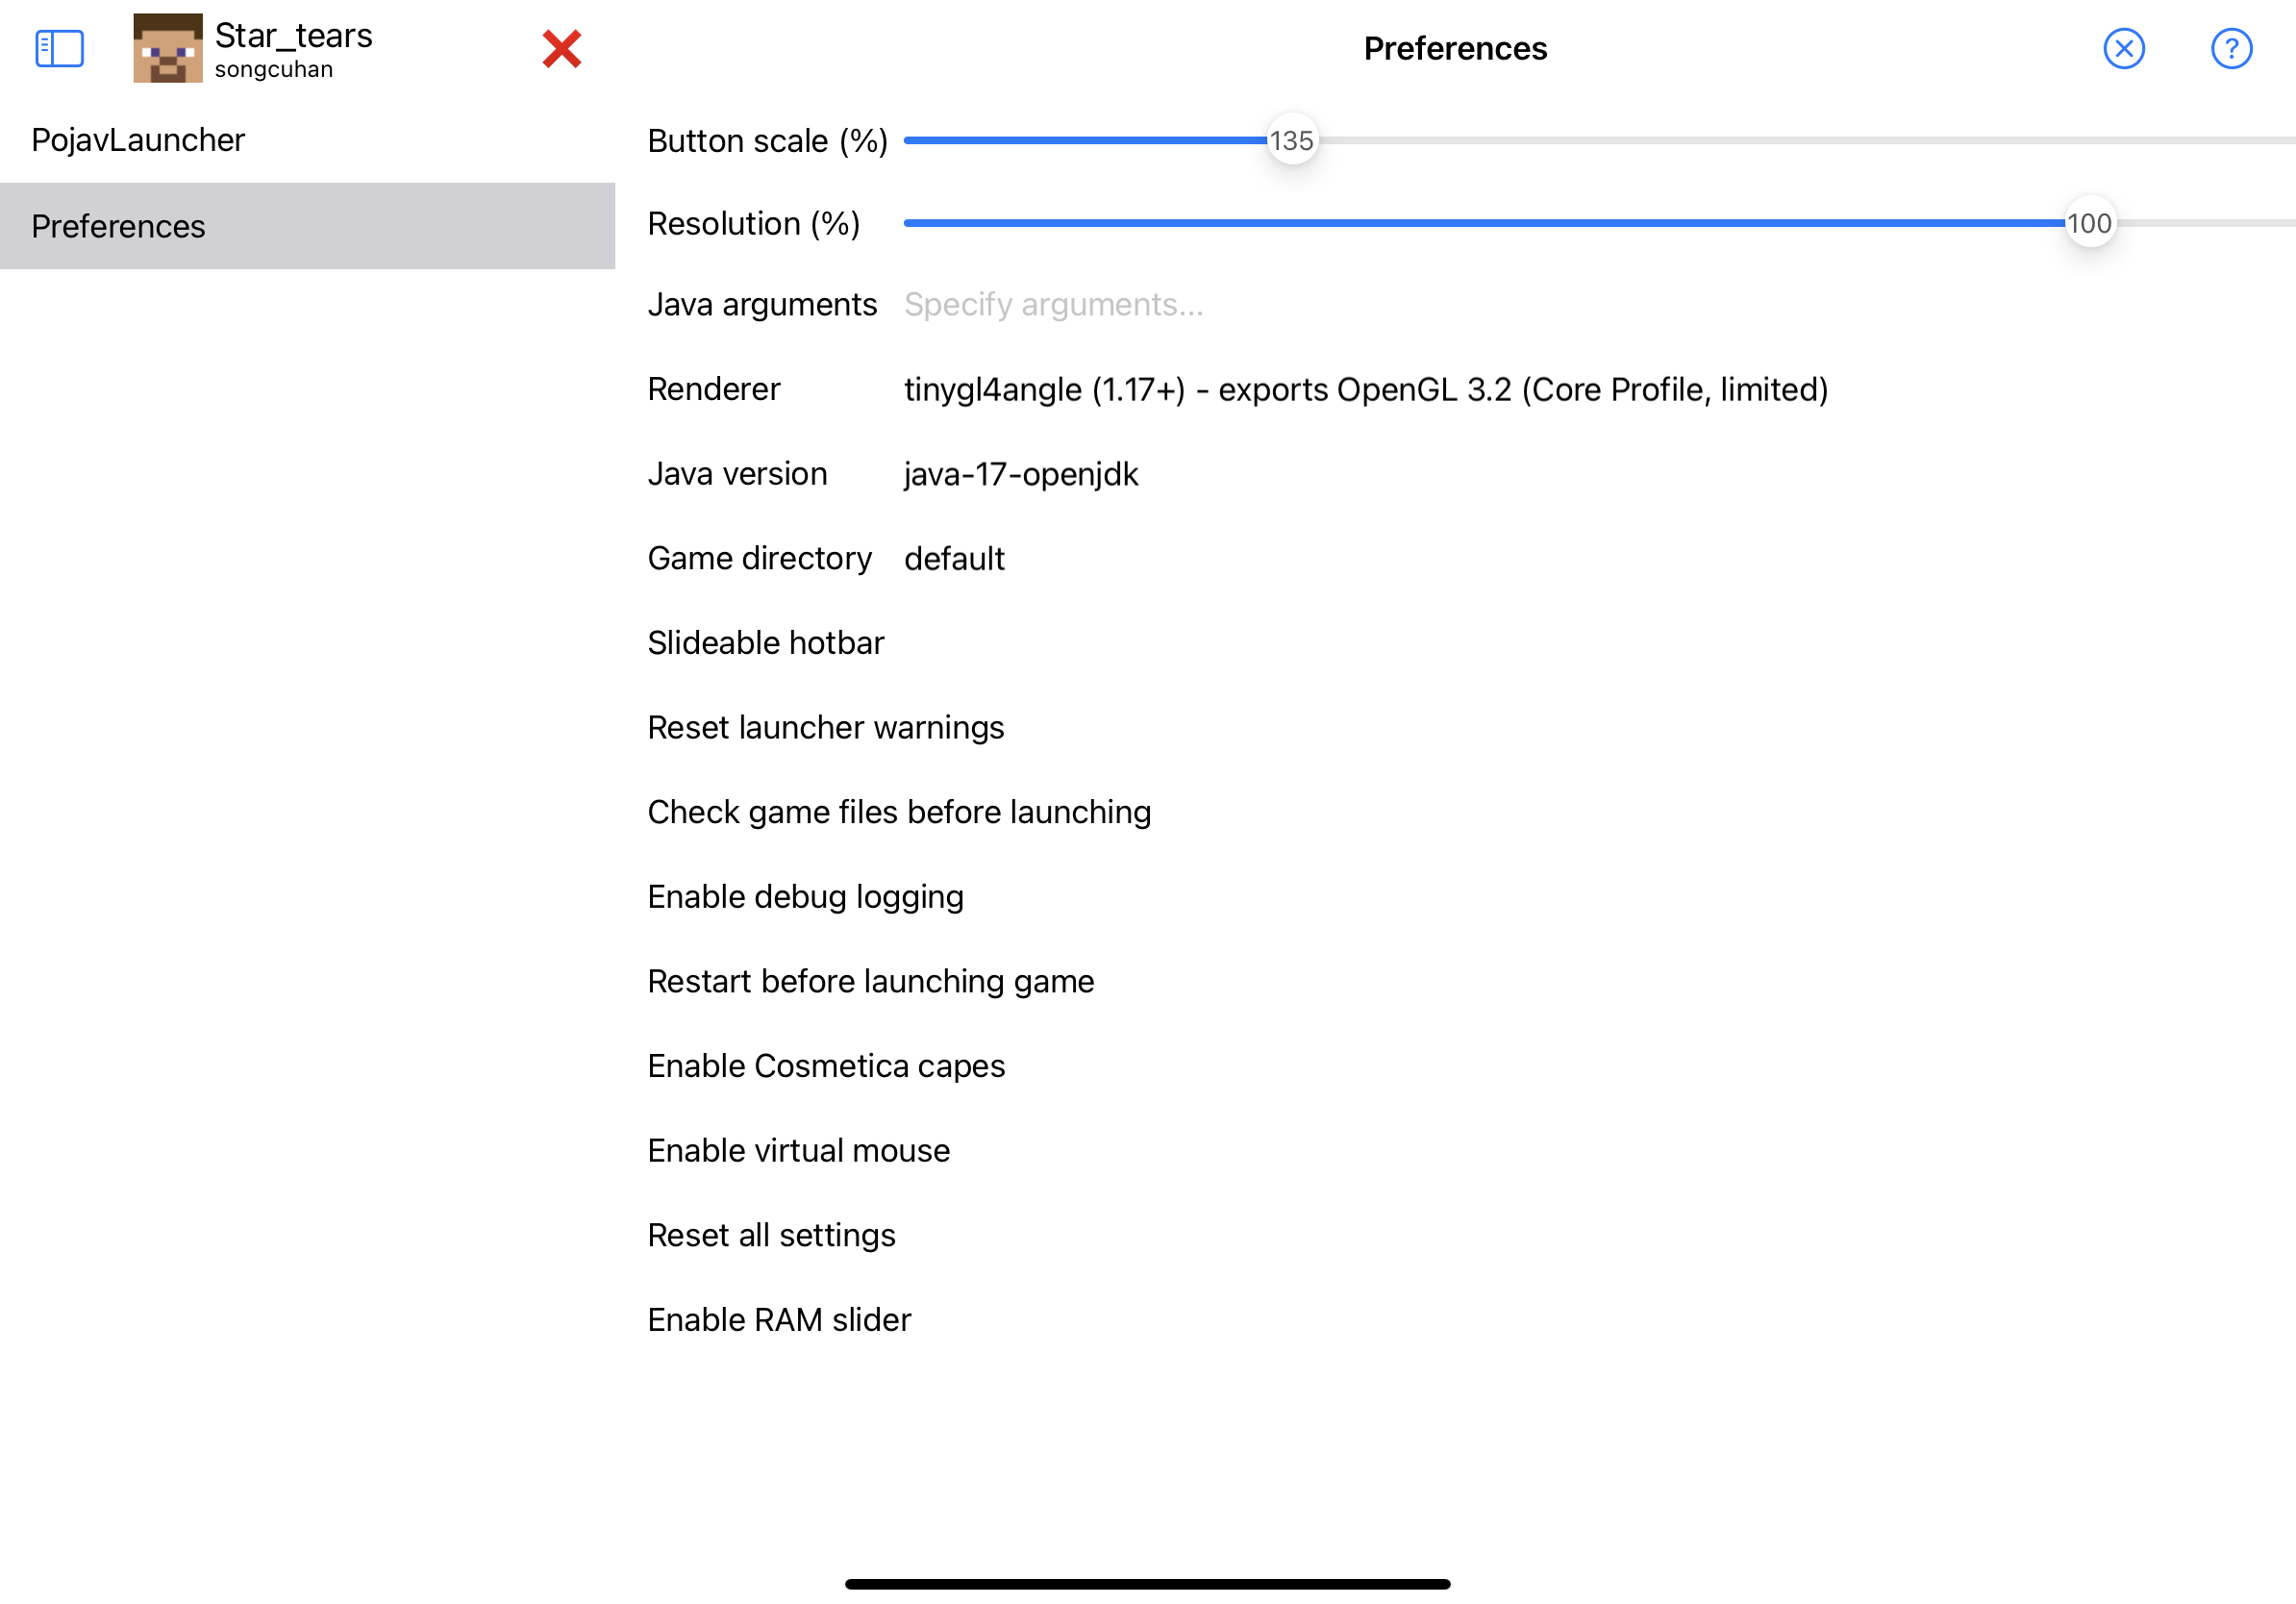Open the Renderer tinygl4angle selection
This screenshot has width=2296, height=1604.
point(1366,389)
